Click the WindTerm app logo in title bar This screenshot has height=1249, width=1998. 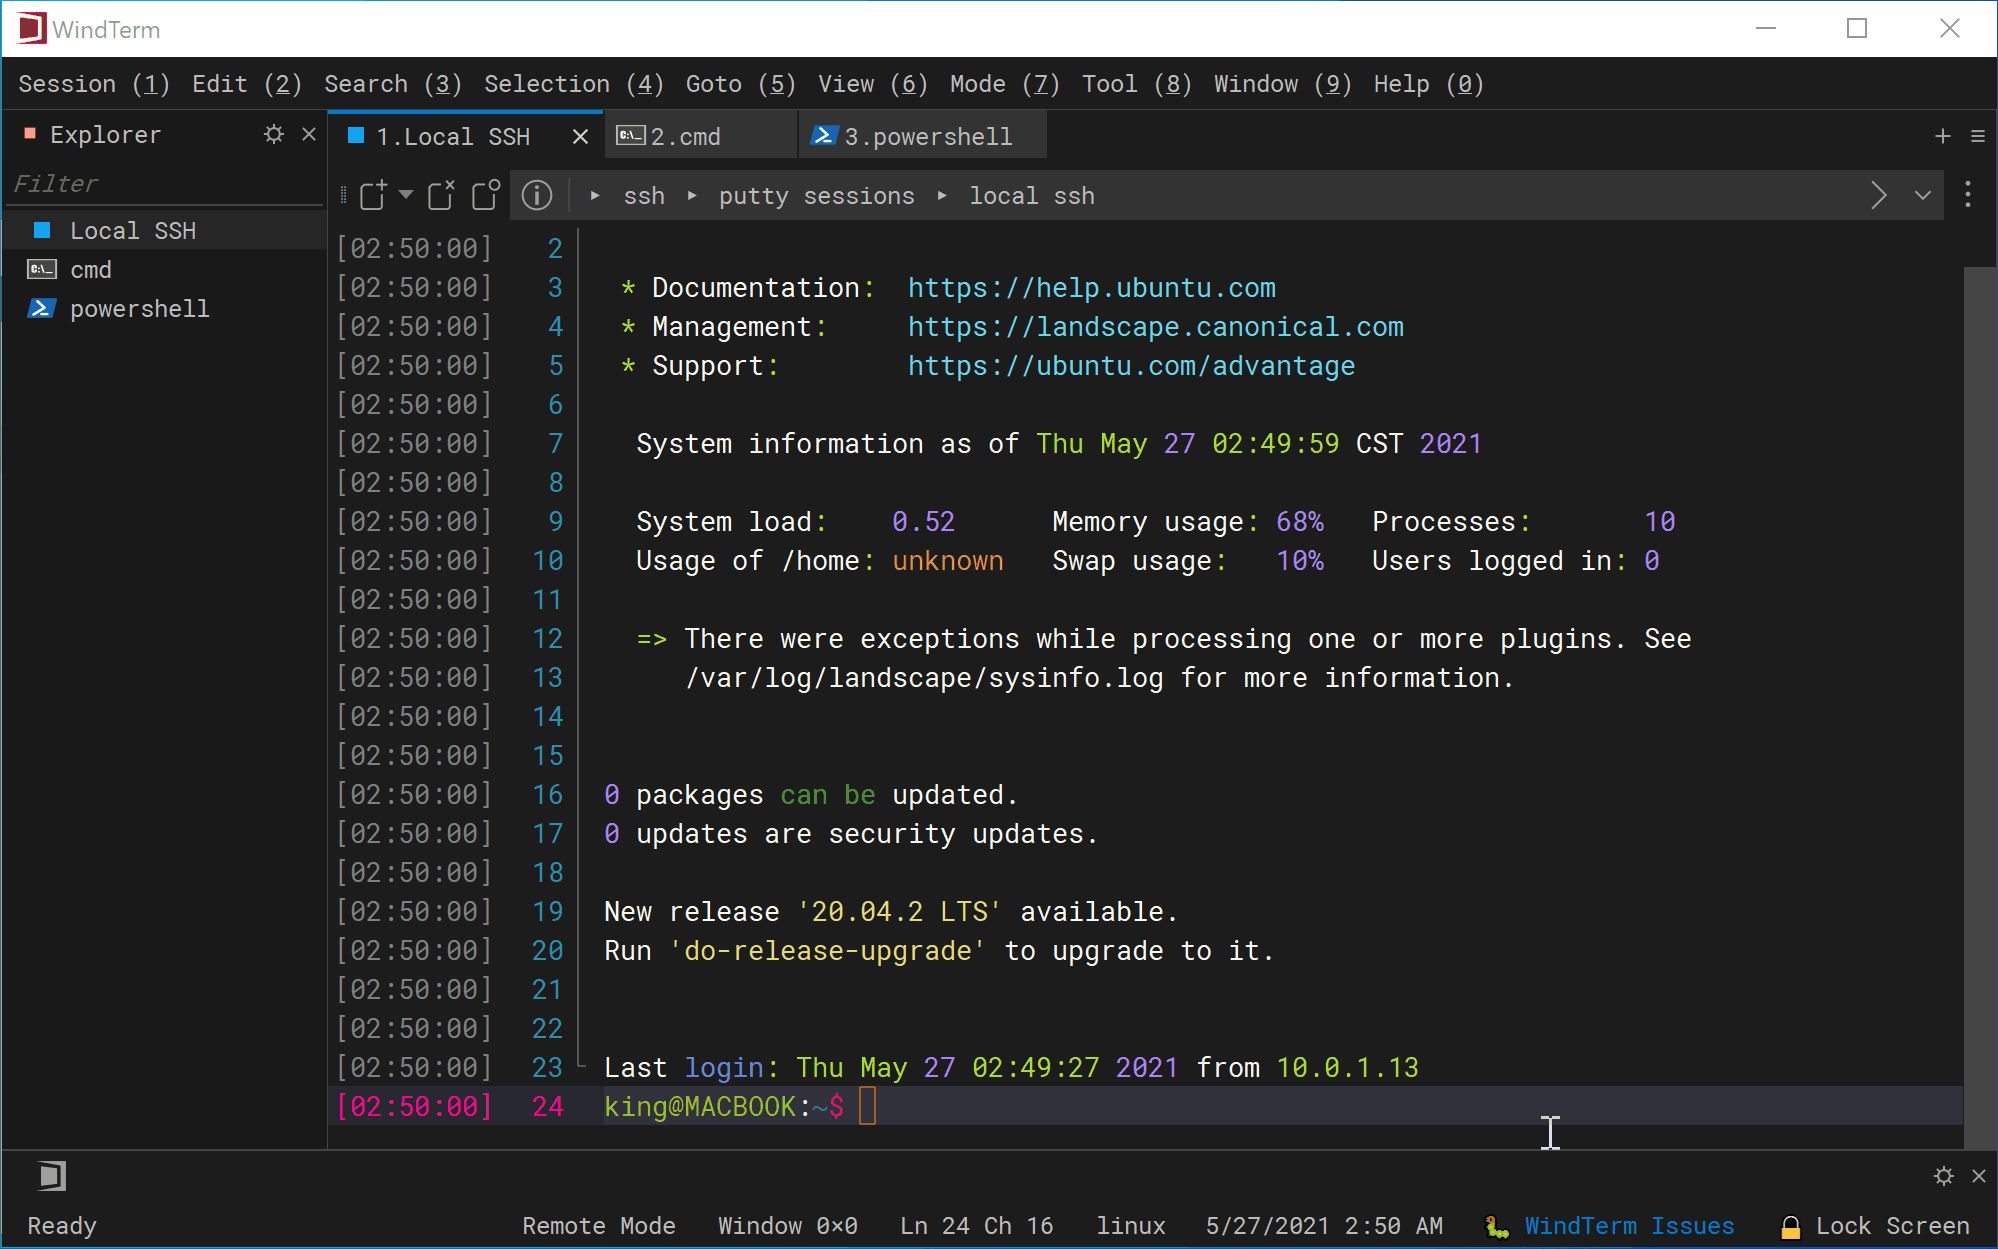[31, 28]
